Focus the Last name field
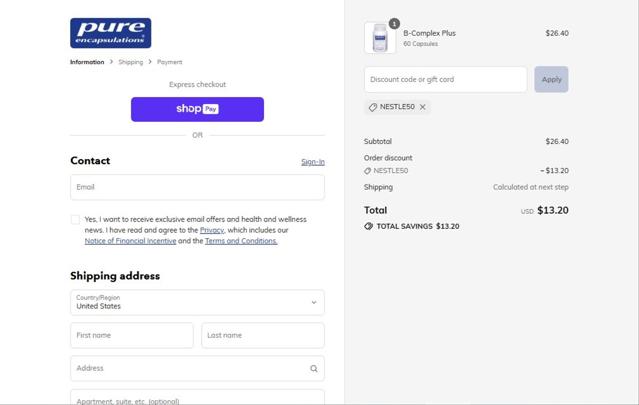The height and width of the screenshot is (405, 639). click(263, 335)
